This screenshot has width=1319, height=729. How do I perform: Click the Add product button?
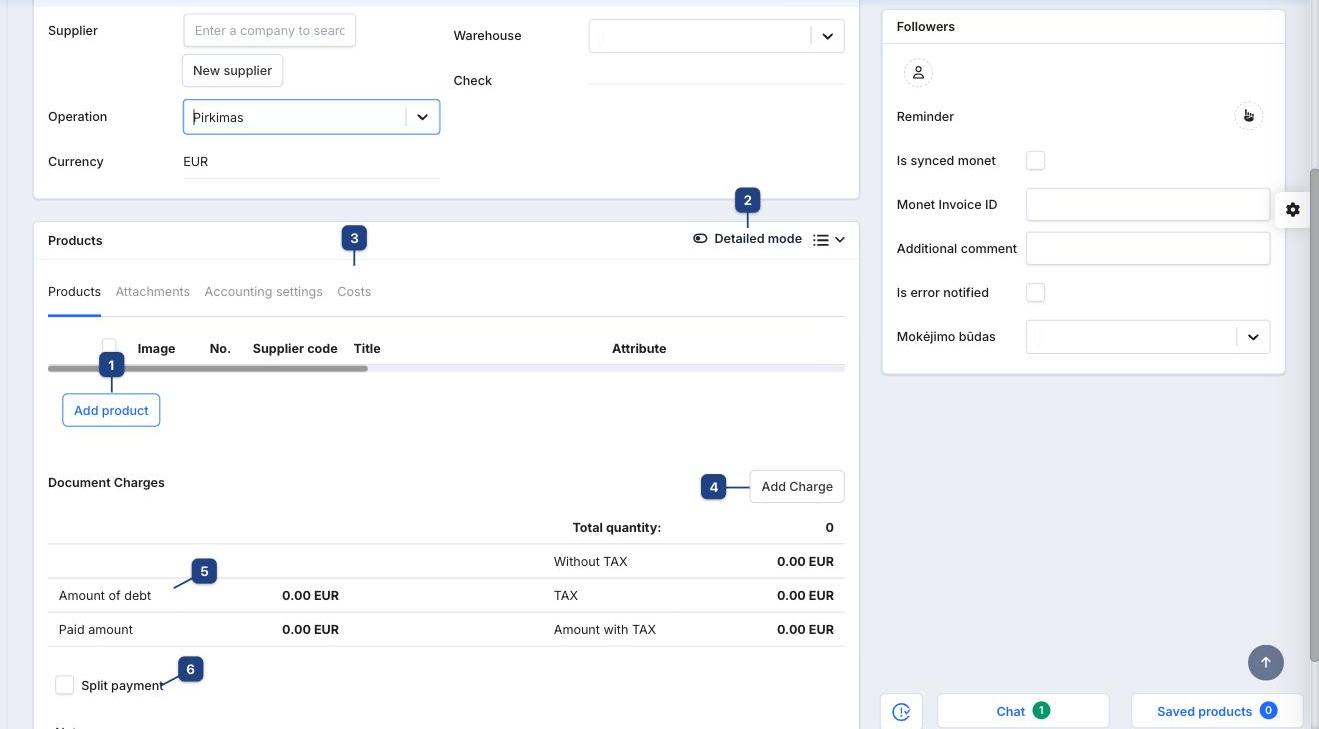[x=111, y=410]
